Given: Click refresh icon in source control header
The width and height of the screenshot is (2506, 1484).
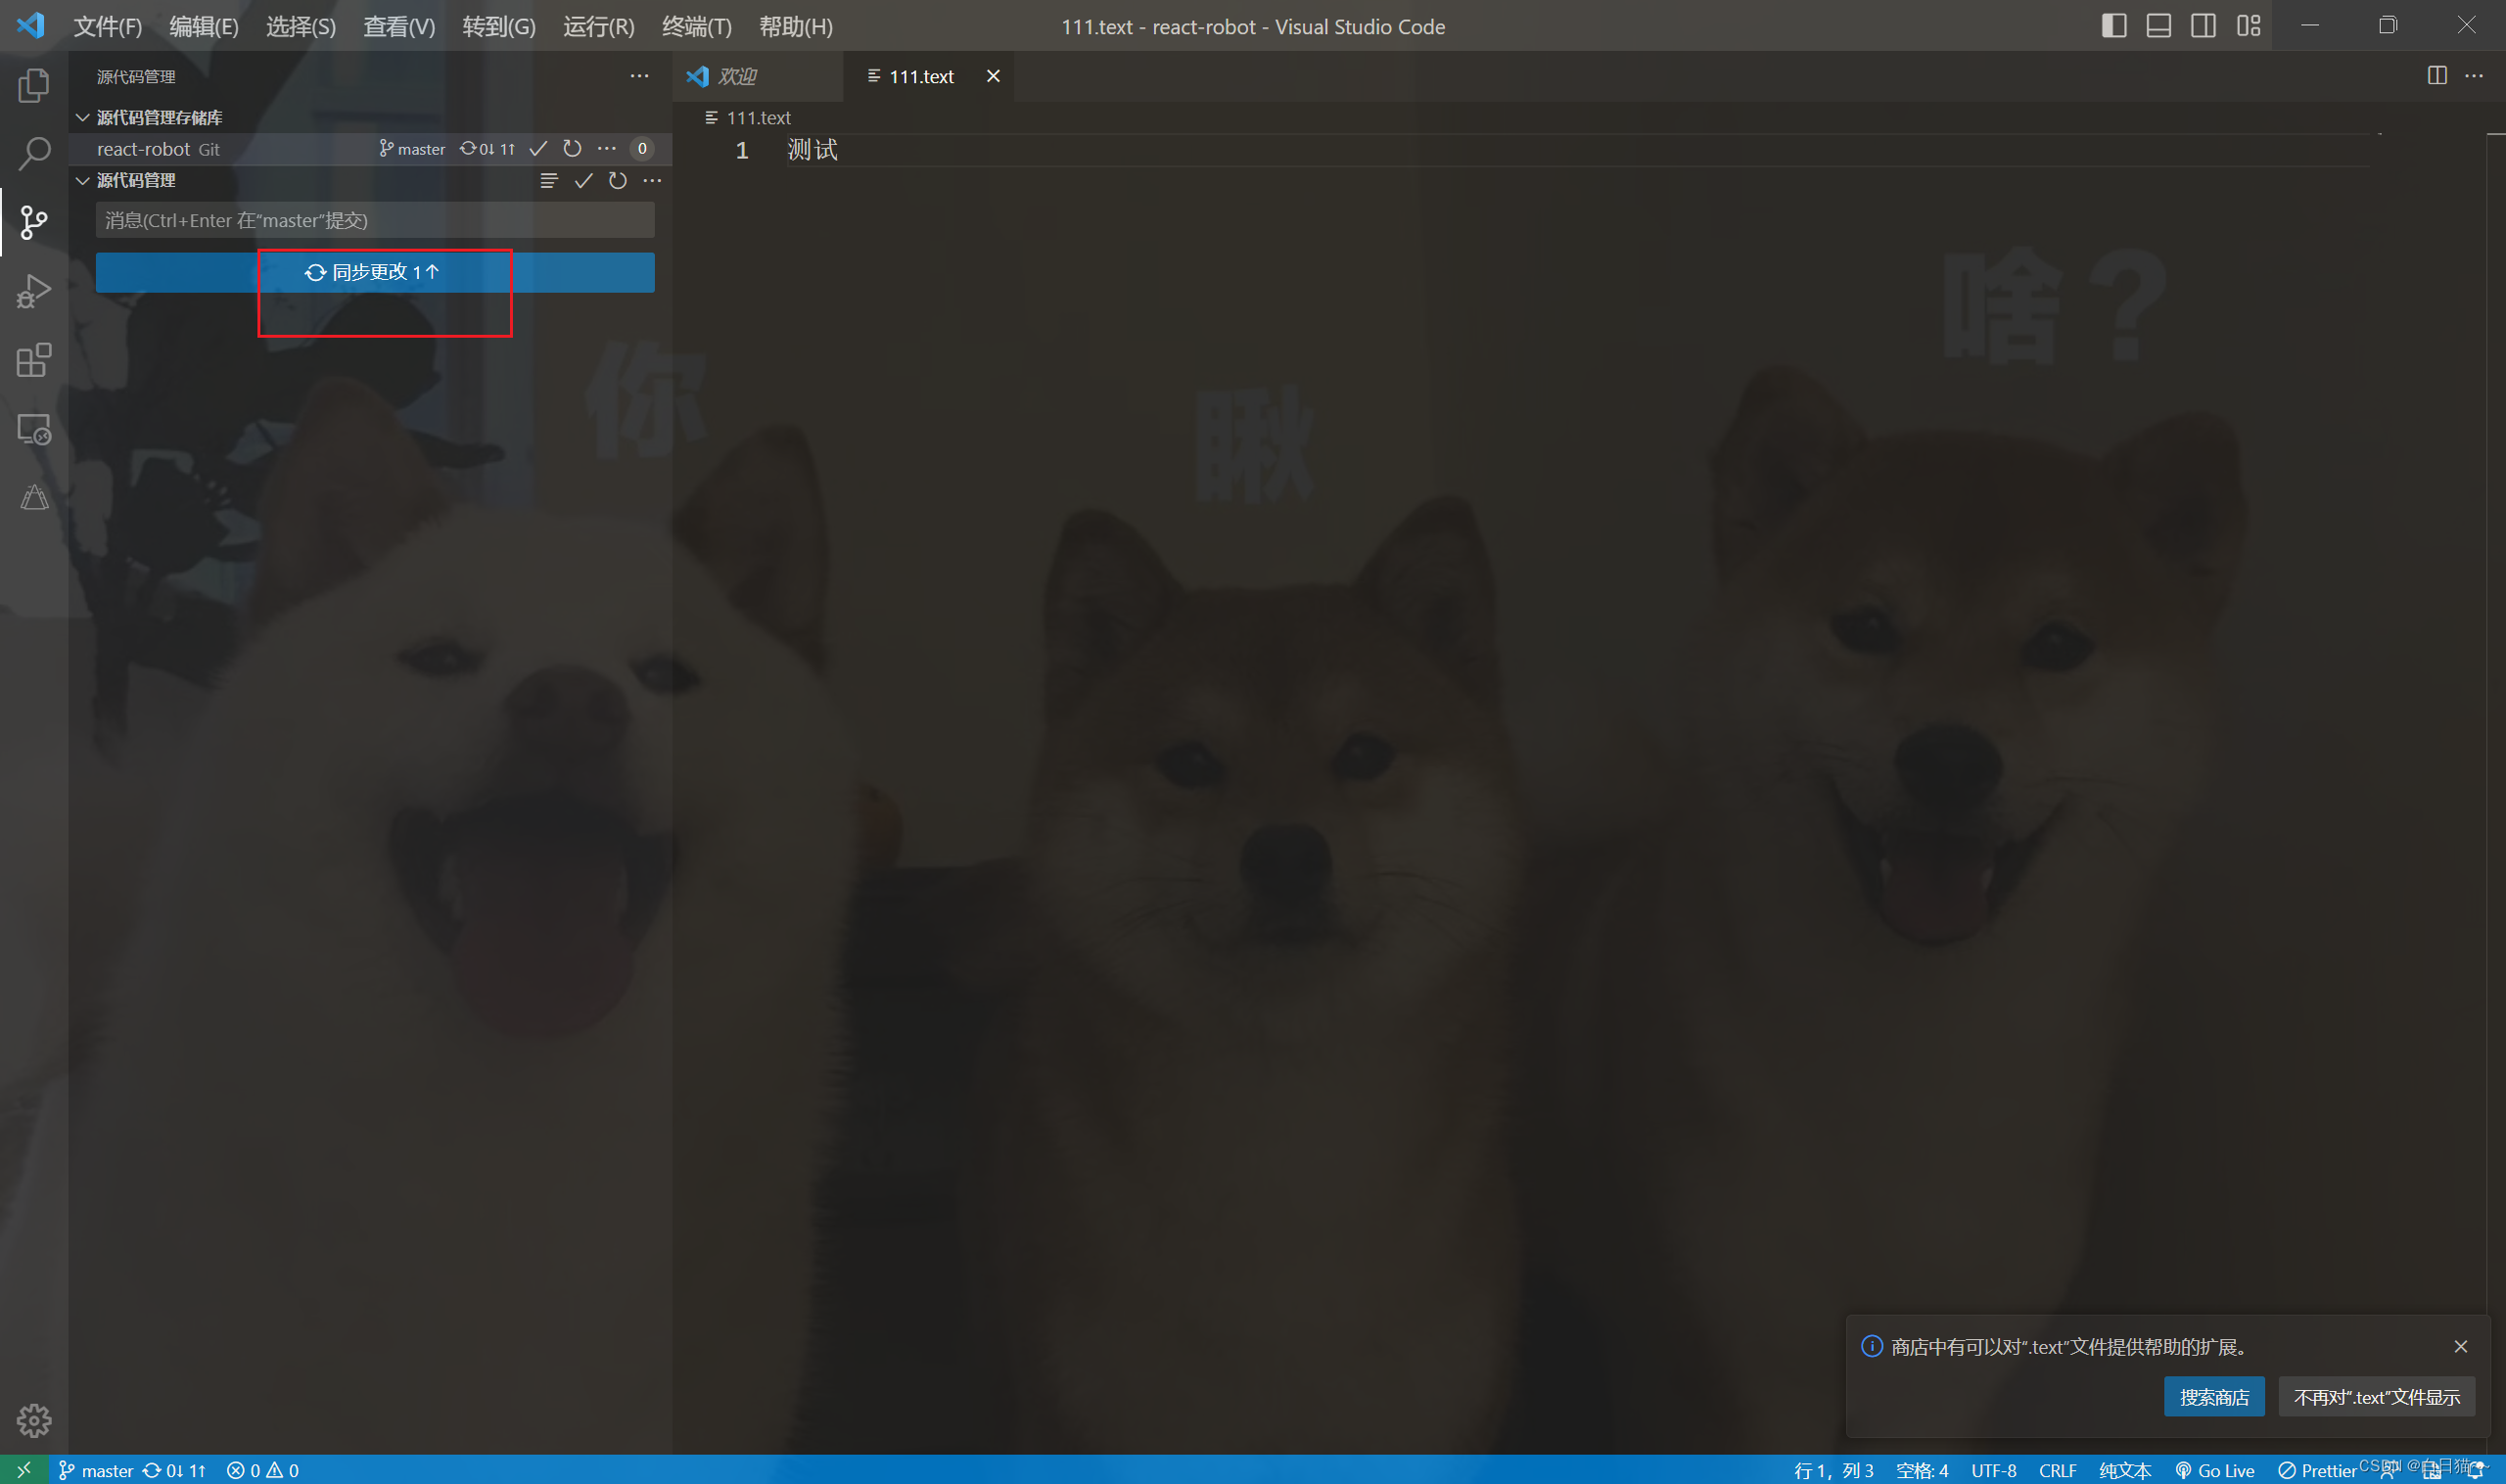Looking at the screenshot, I should [617, 181].
